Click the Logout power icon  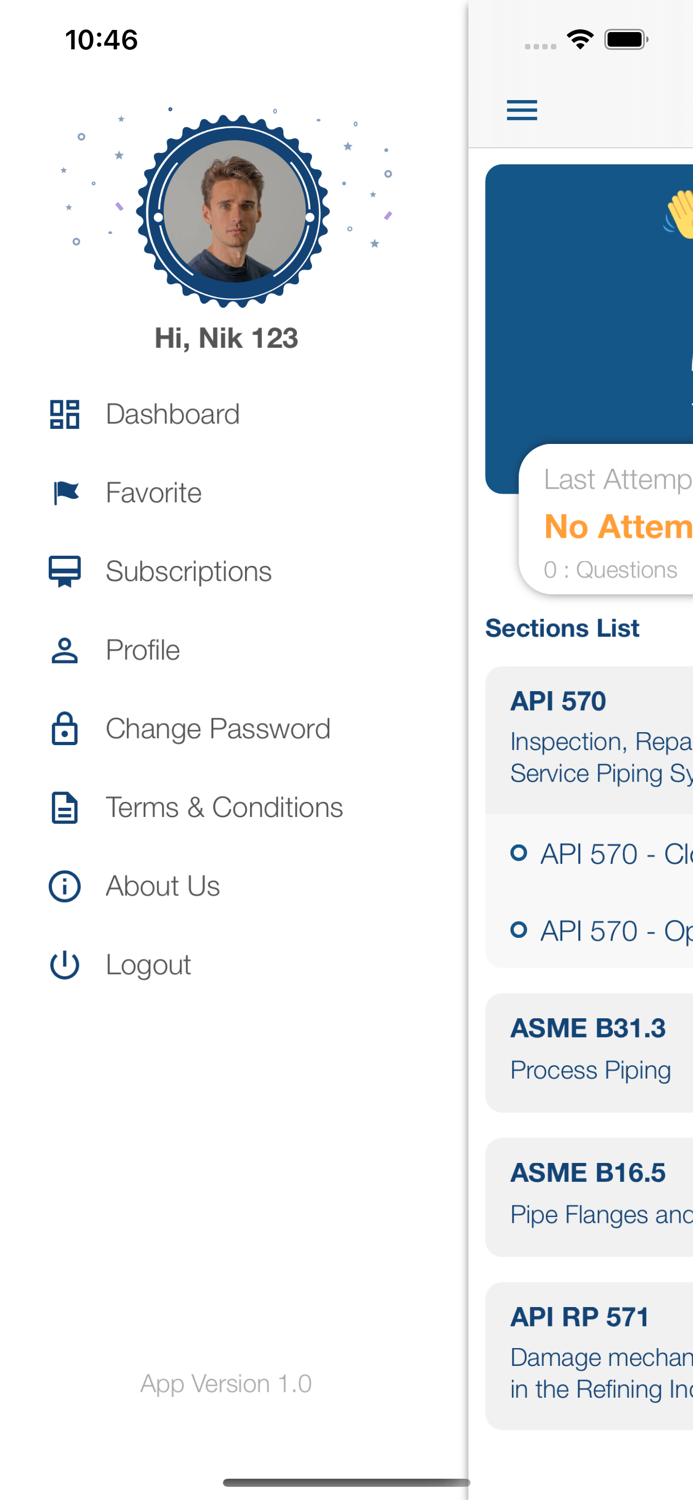point(64,964)
